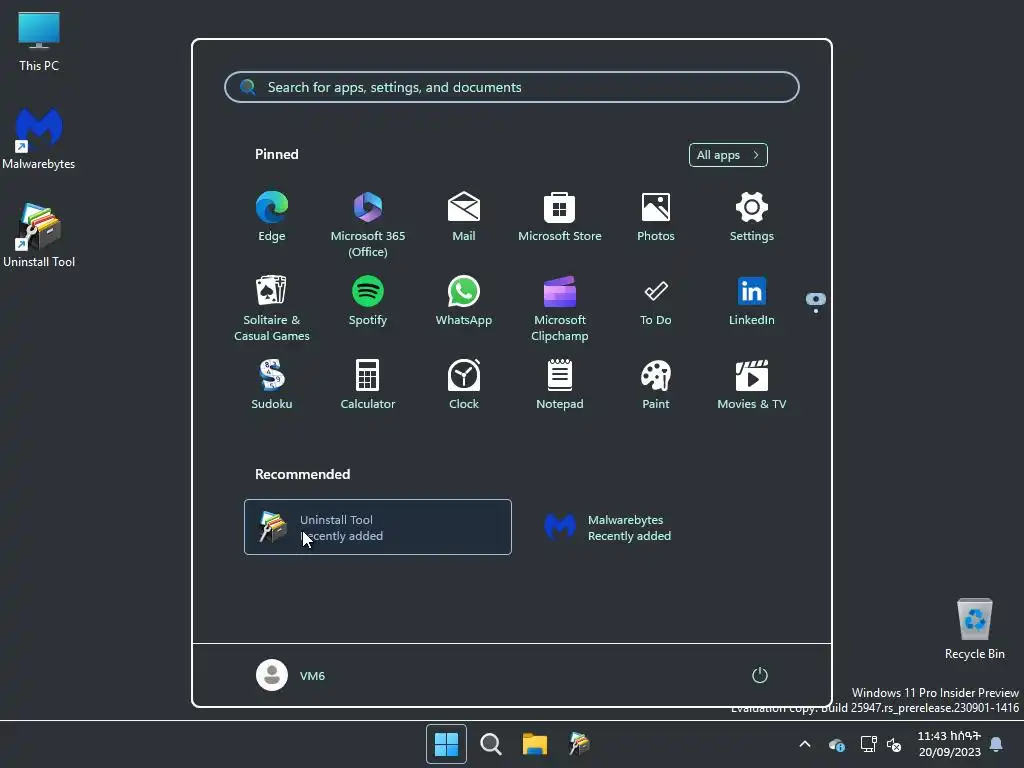Open Notepad
Viewport: 1024px width, 768px height.
click(x=560, y=384)
